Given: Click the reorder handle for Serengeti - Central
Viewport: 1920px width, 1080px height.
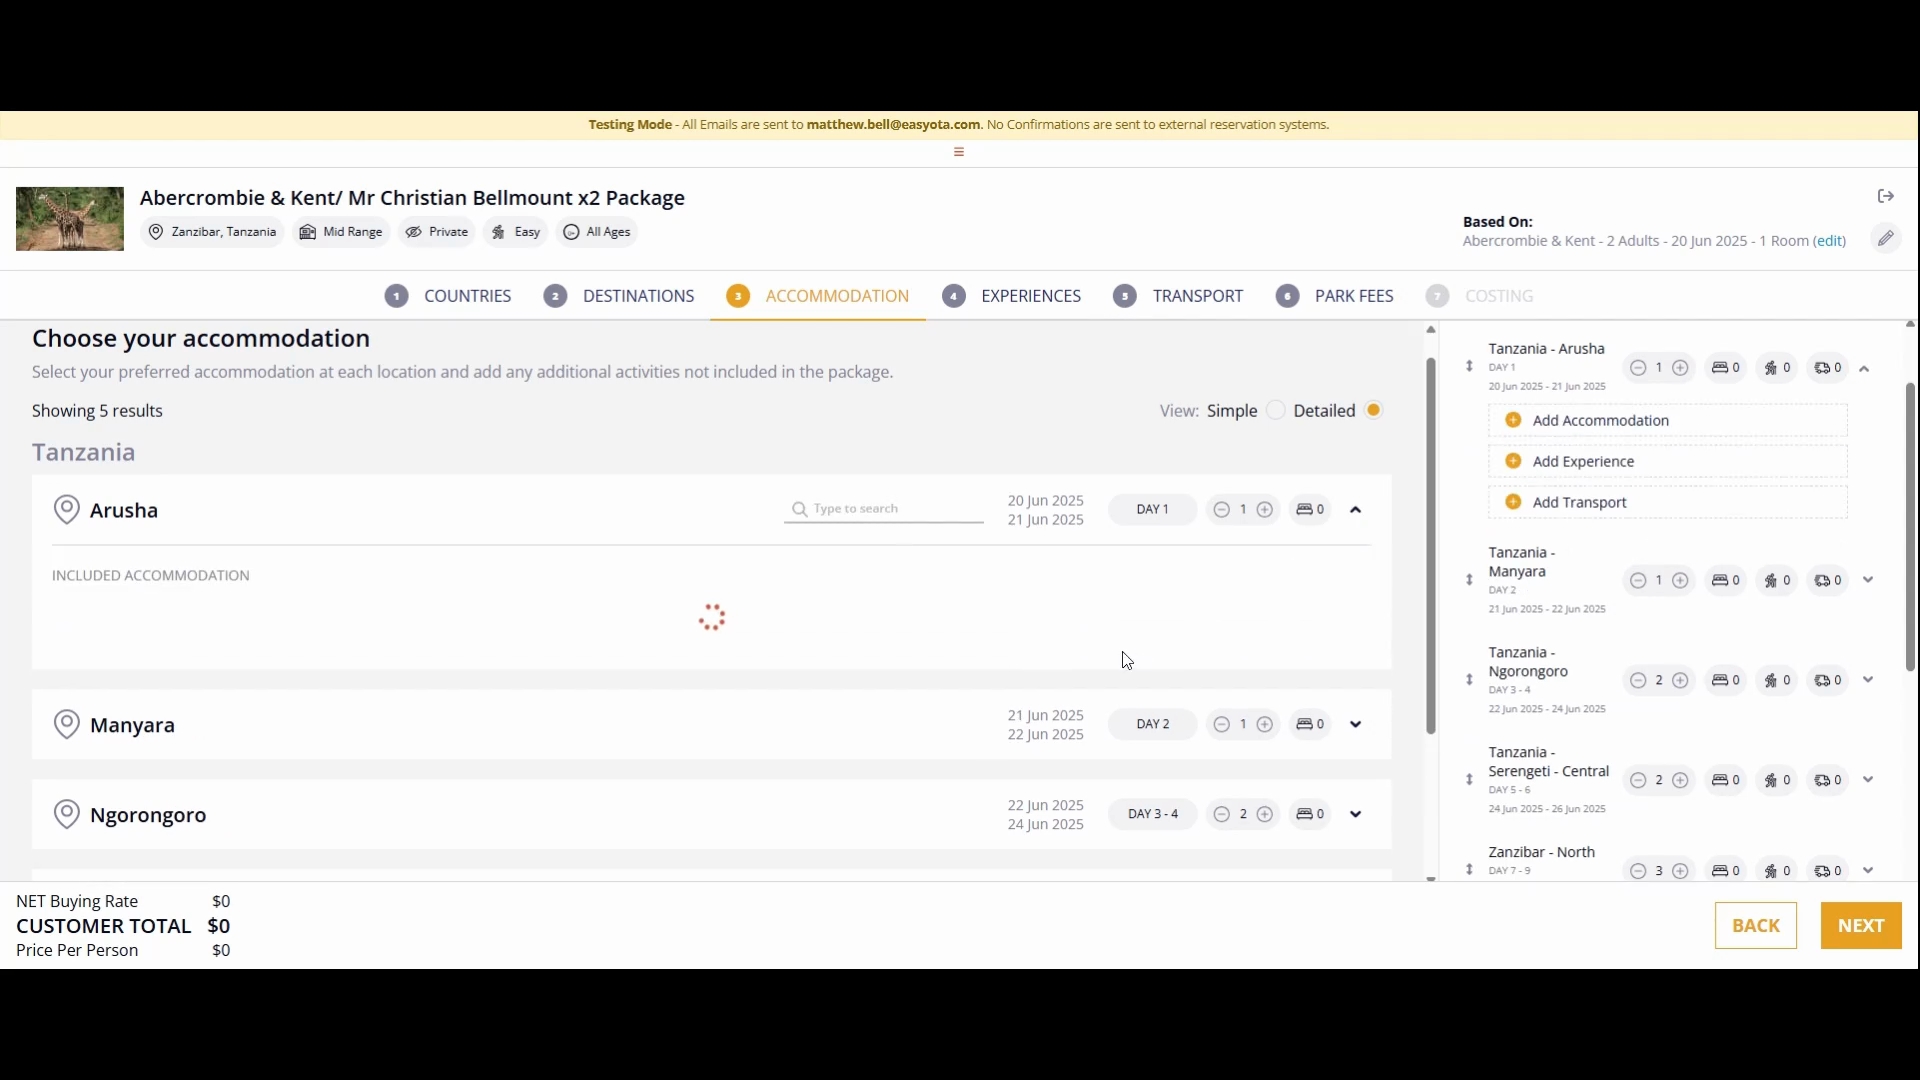Looking at the screenshot, I should [x=1469, y=780].
